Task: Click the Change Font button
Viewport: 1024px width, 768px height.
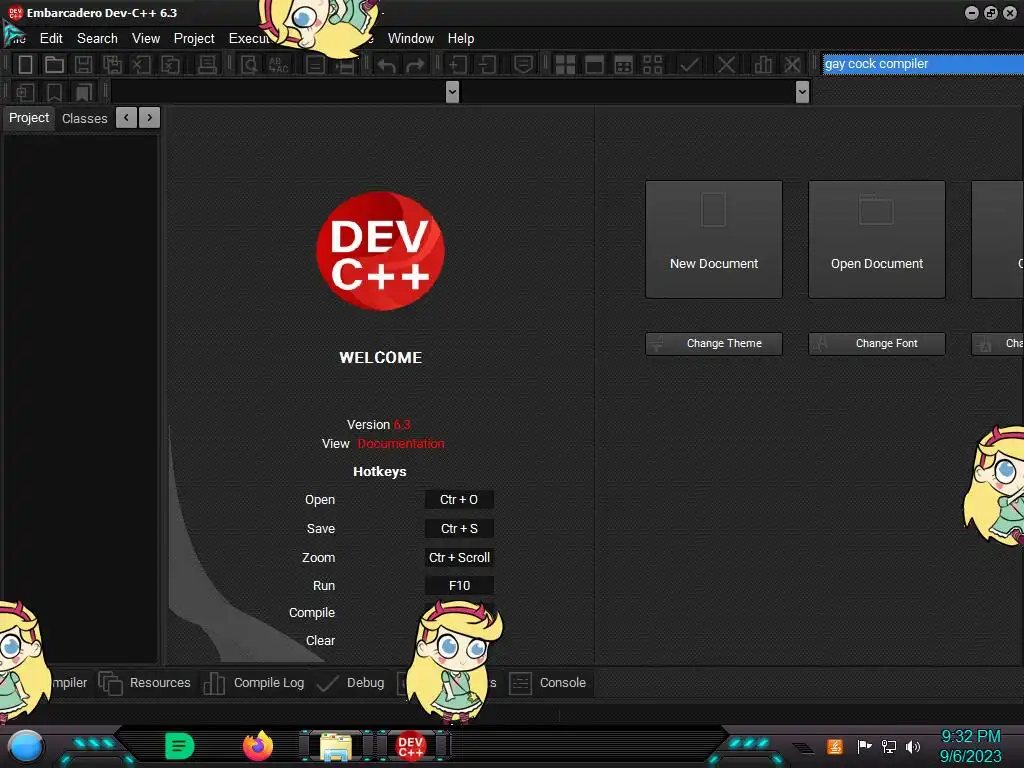Action: (877, 344)
